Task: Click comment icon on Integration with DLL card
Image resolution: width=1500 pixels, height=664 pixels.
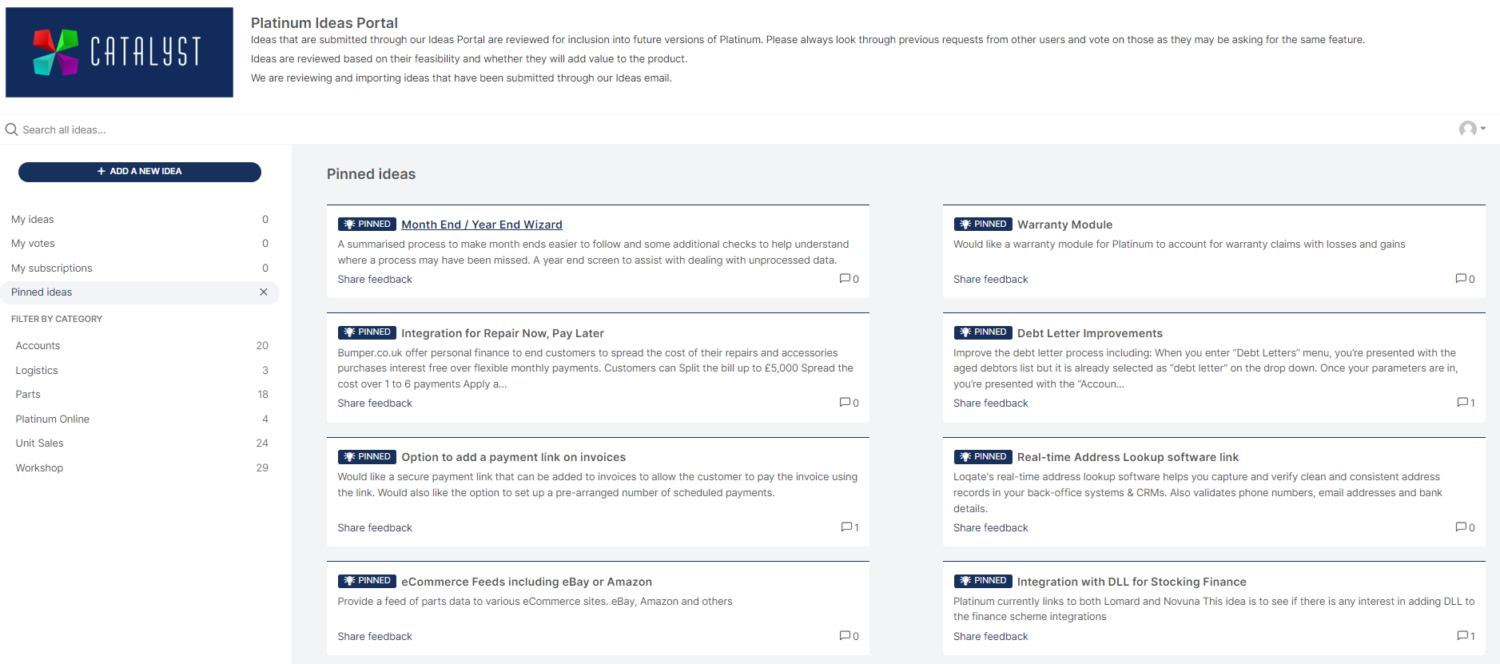Action: click(1461, 636)
